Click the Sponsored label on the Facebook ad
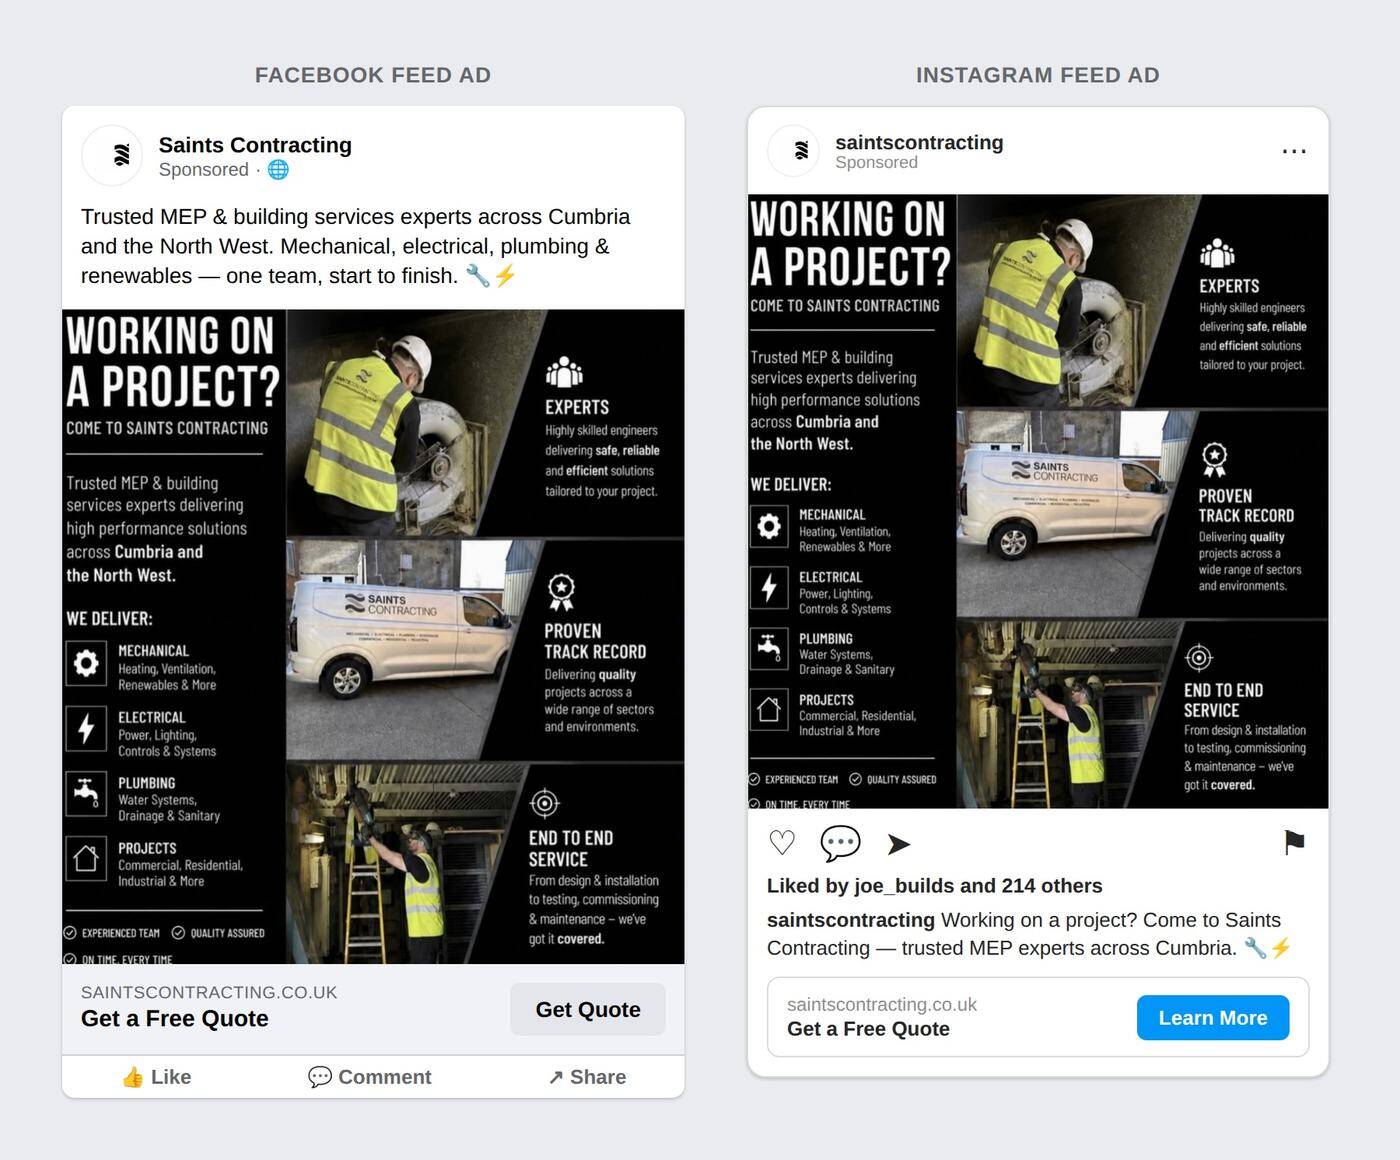This screenshot has height=1160, width=1400. click(x=203, y=170)
